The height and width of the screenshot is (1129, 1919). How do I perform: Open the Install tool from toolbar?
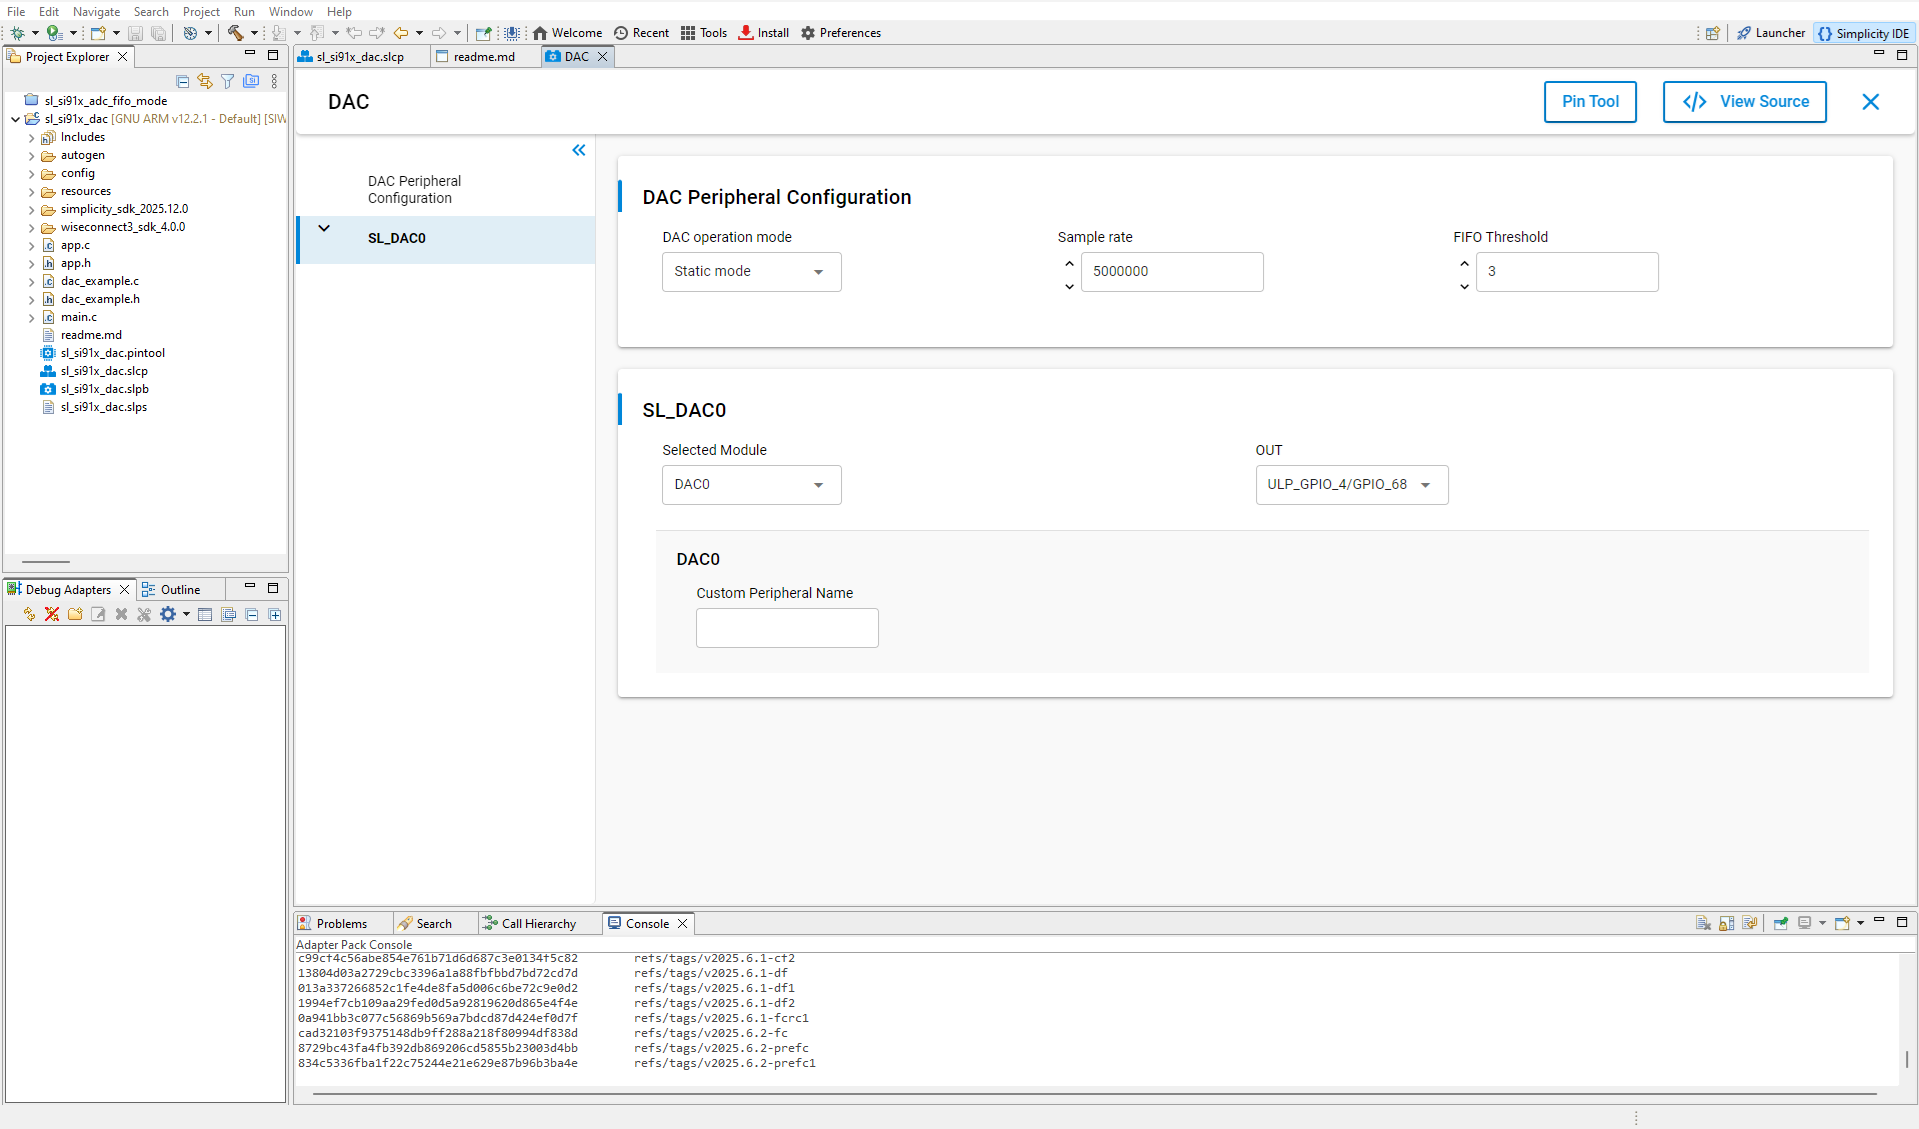[x=763, y=33]
